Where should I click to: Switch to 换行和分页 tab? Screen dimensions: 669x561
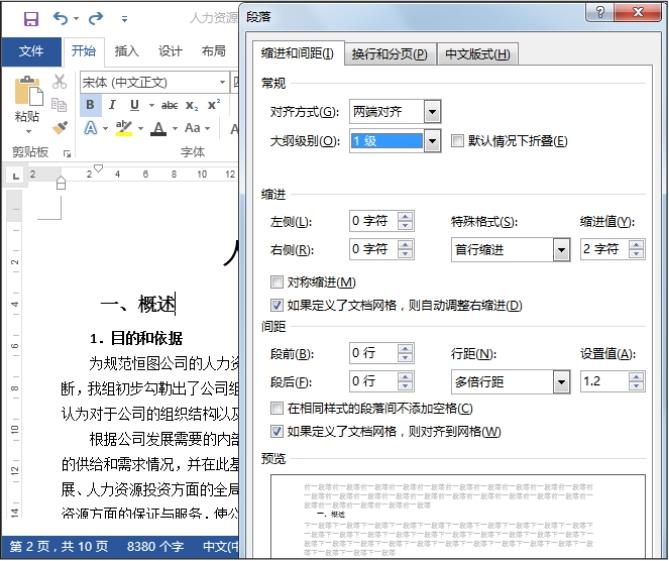(389, 54)
